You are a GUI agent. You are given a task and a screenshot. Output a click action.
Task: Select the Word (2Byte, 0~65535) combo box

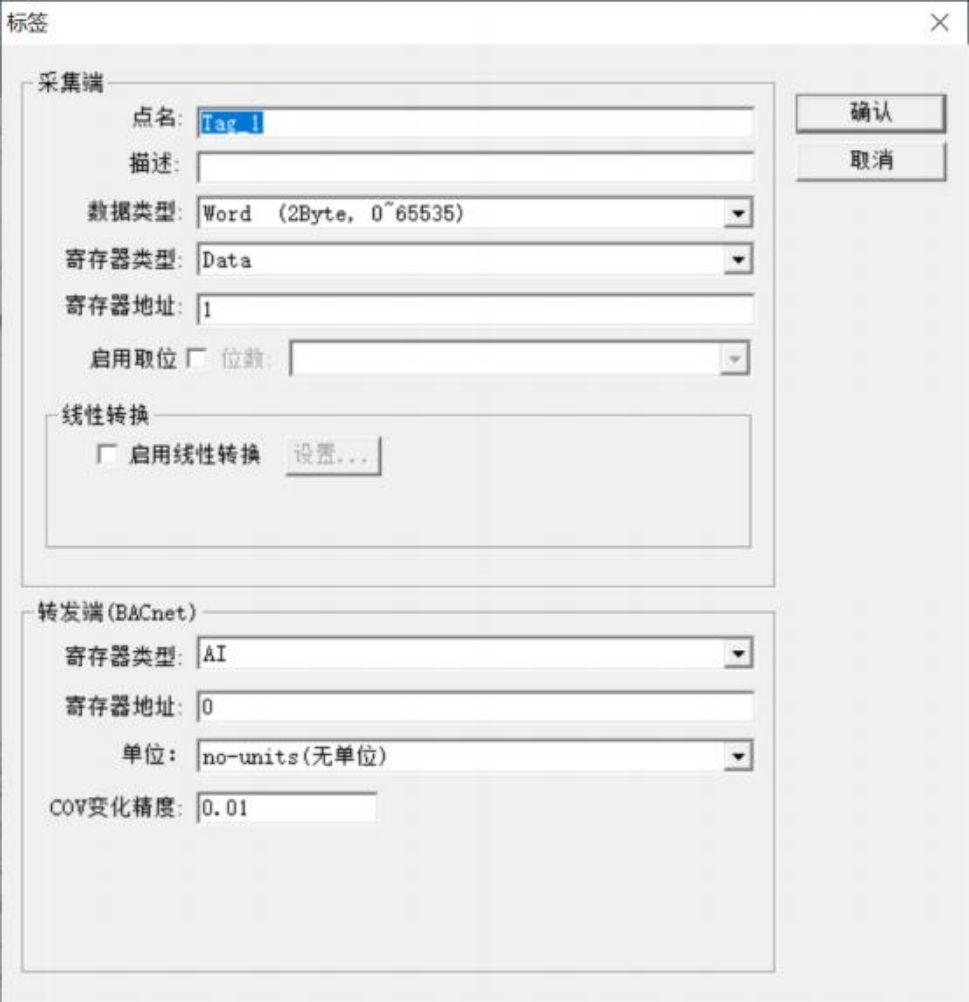476,213
